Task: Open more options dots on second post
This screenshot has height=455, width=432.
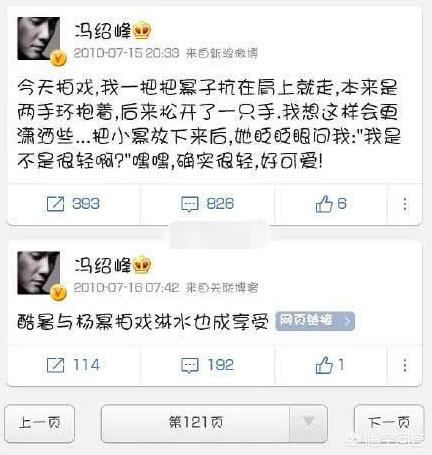Action: point(405,365)
